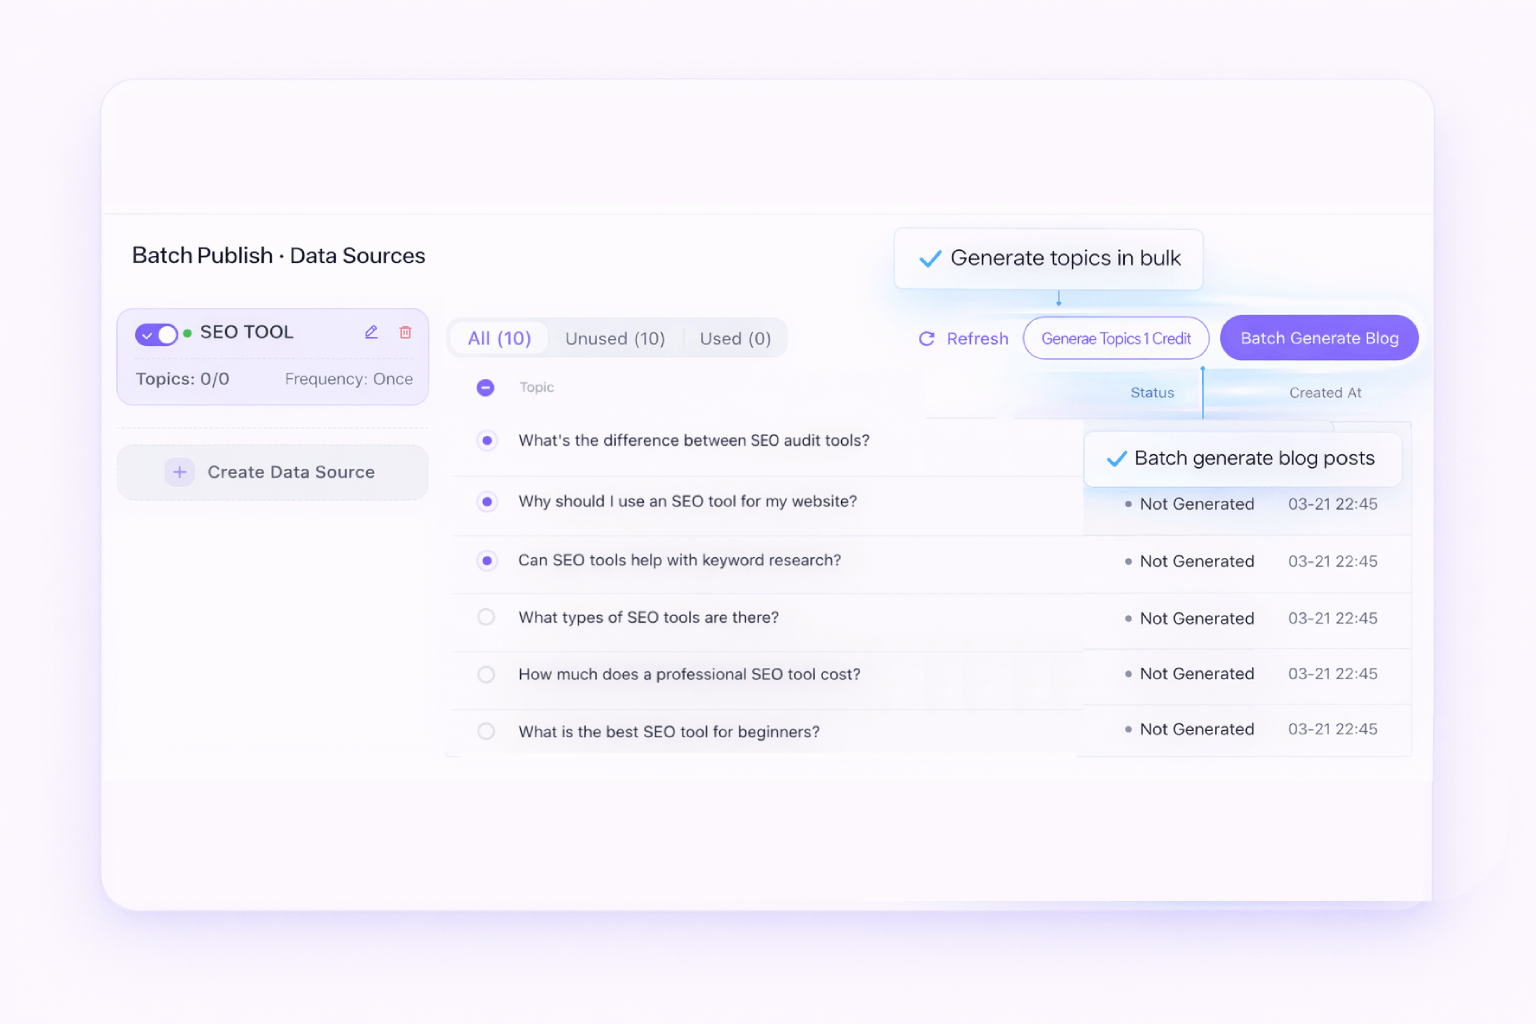Click the Created At column header

[1325, 392]
